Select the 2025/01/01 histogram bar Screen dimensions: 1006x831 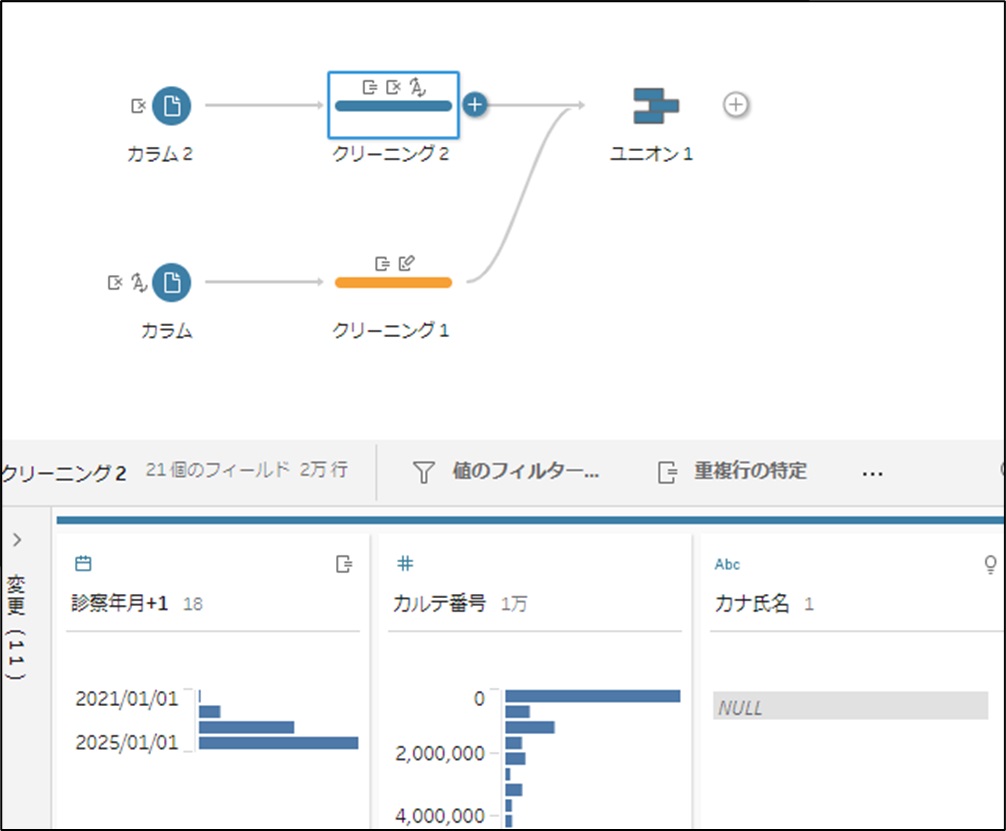(278, 743)
